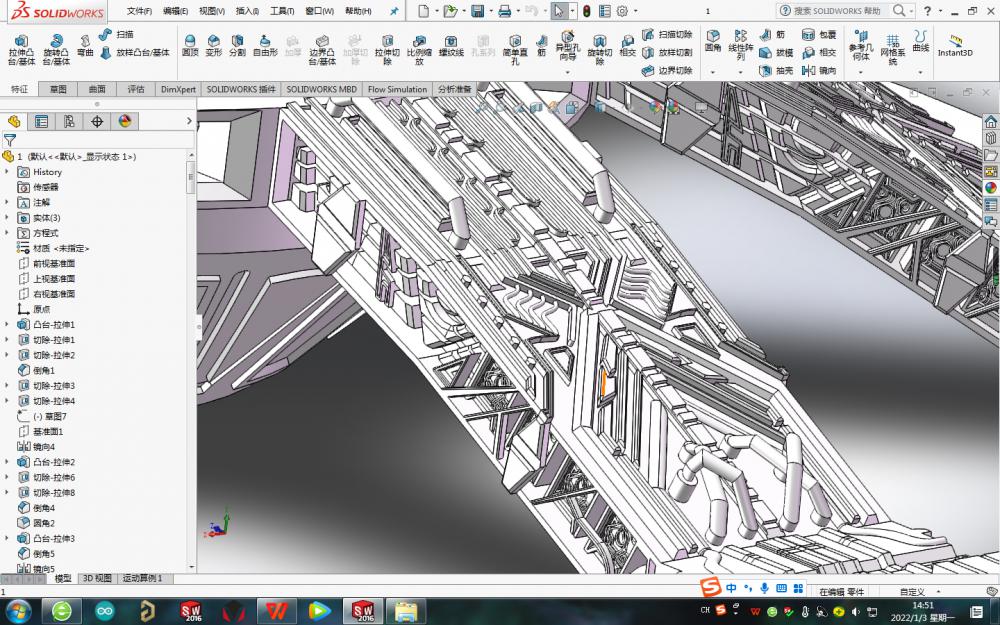
Task: Select the 线性阵列 linear pattern tool
Action: pos(740,44)
